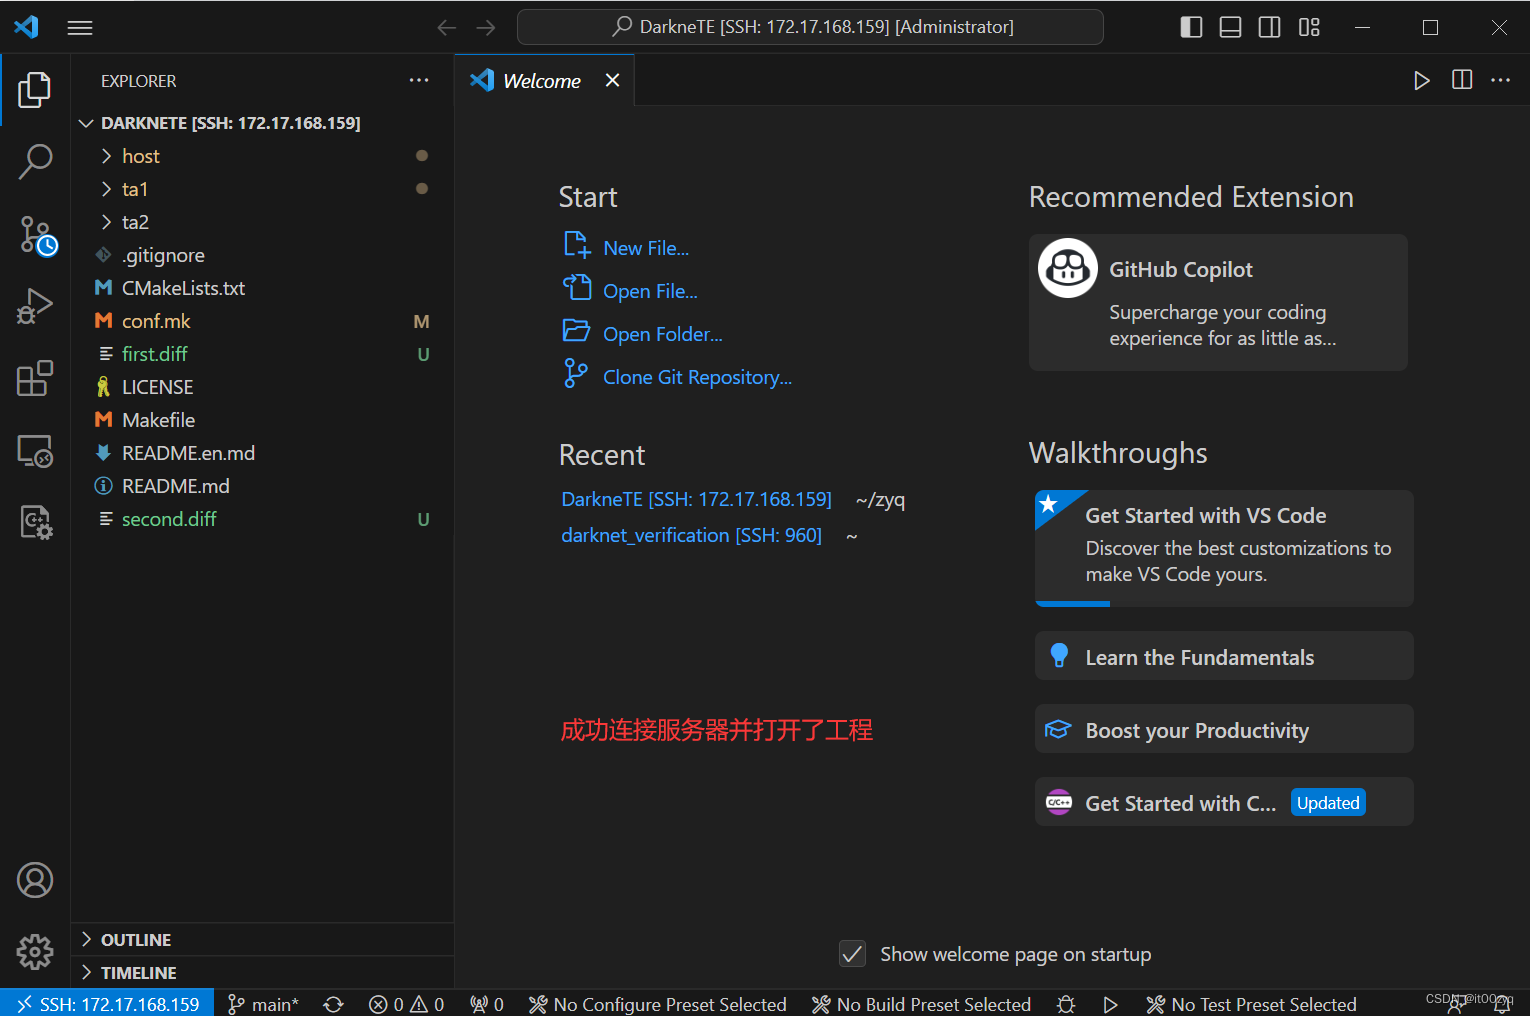This screenshot has height=1016, width=1530.
Task: Click the Run play icon in editor toolbar
Action: [x=1422, y=80]
